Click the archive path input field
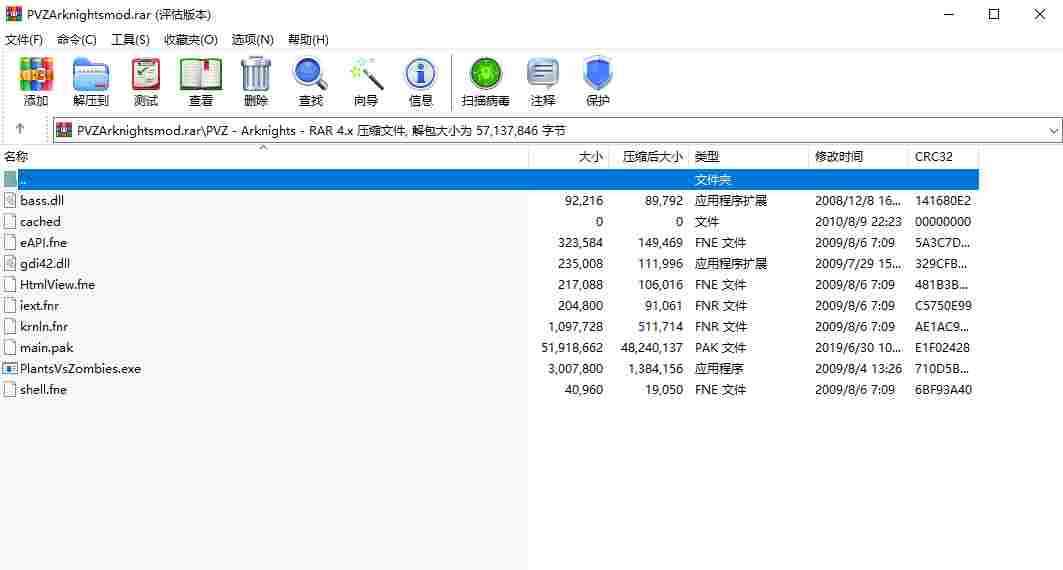1063x570 pixels. [x=557, y=130]
